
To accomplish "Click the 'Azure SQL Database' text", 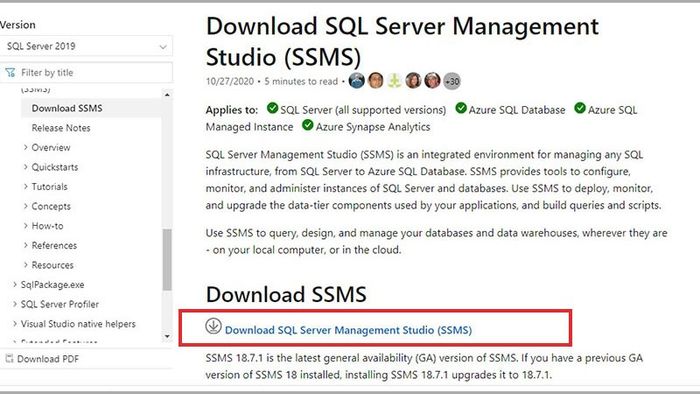I will (x=517, y=110).
